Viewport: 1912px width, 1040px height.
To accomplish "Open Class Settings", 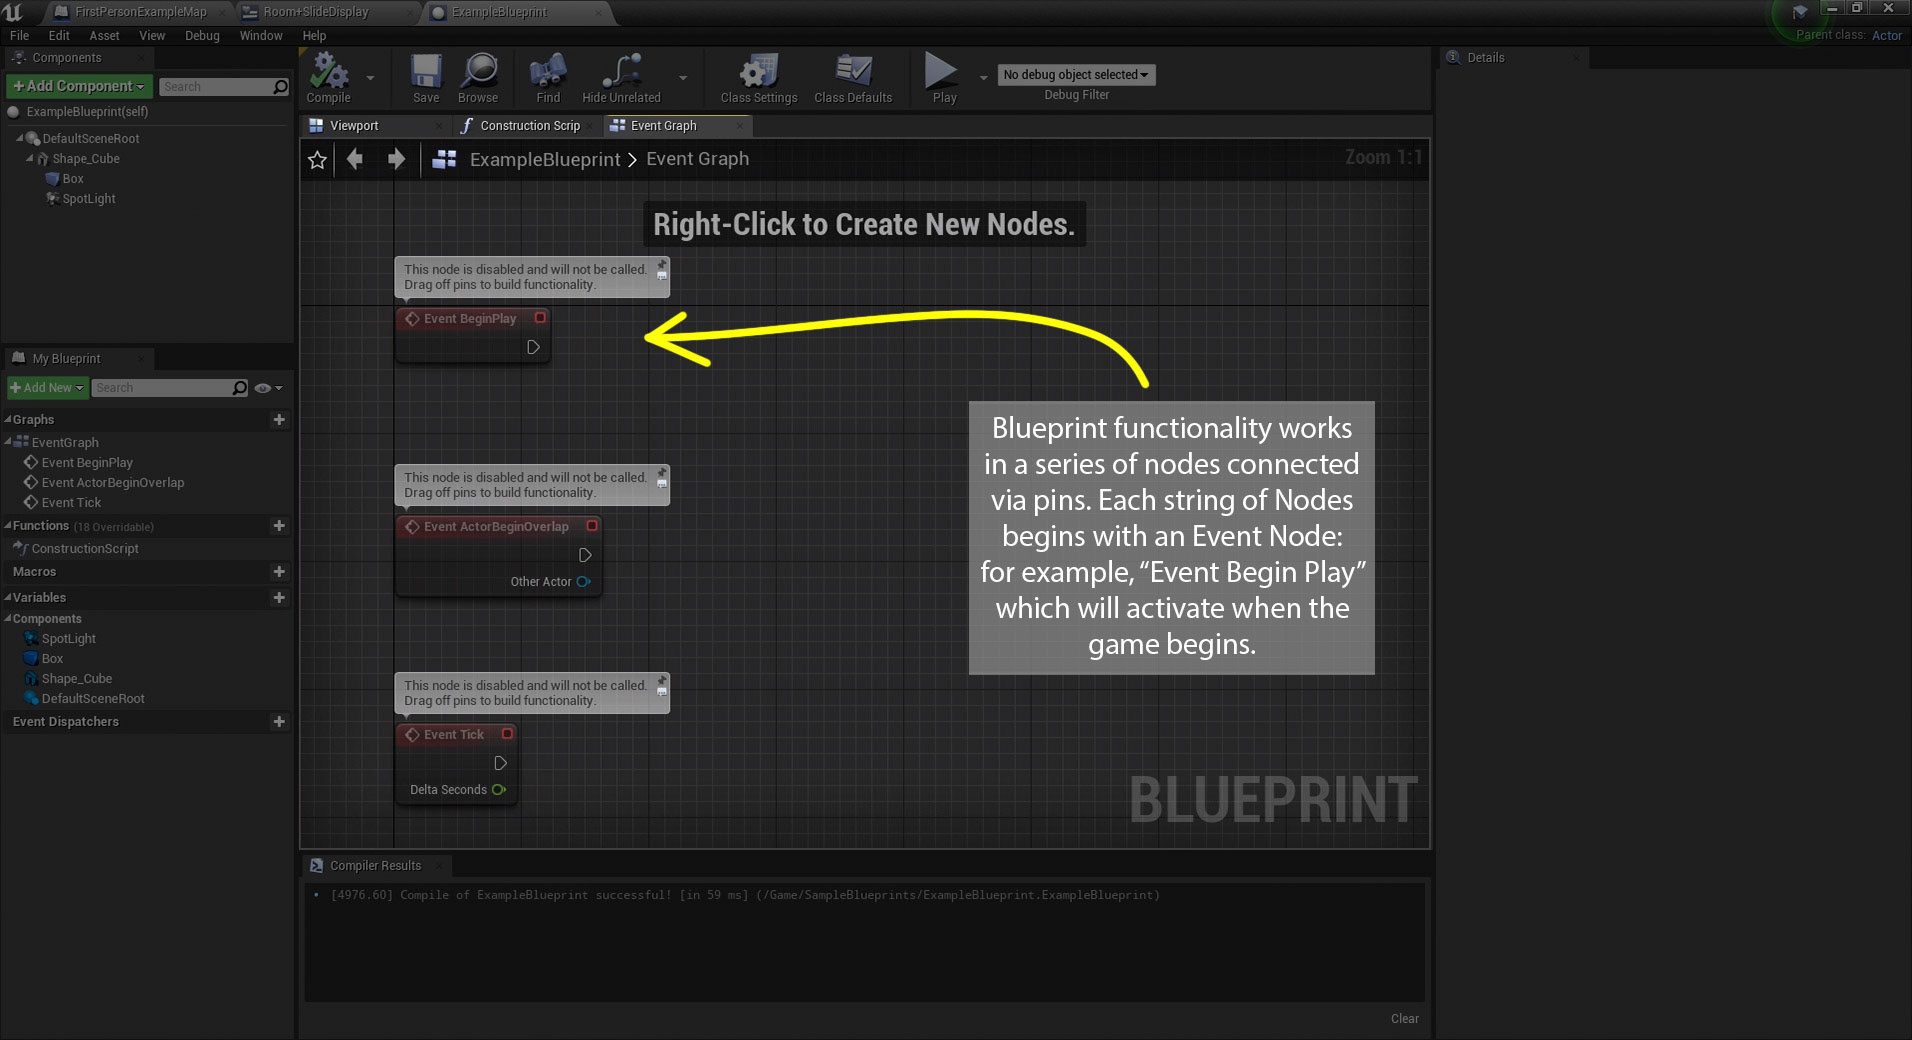I will pyautogui.click(x=759, y=78).
